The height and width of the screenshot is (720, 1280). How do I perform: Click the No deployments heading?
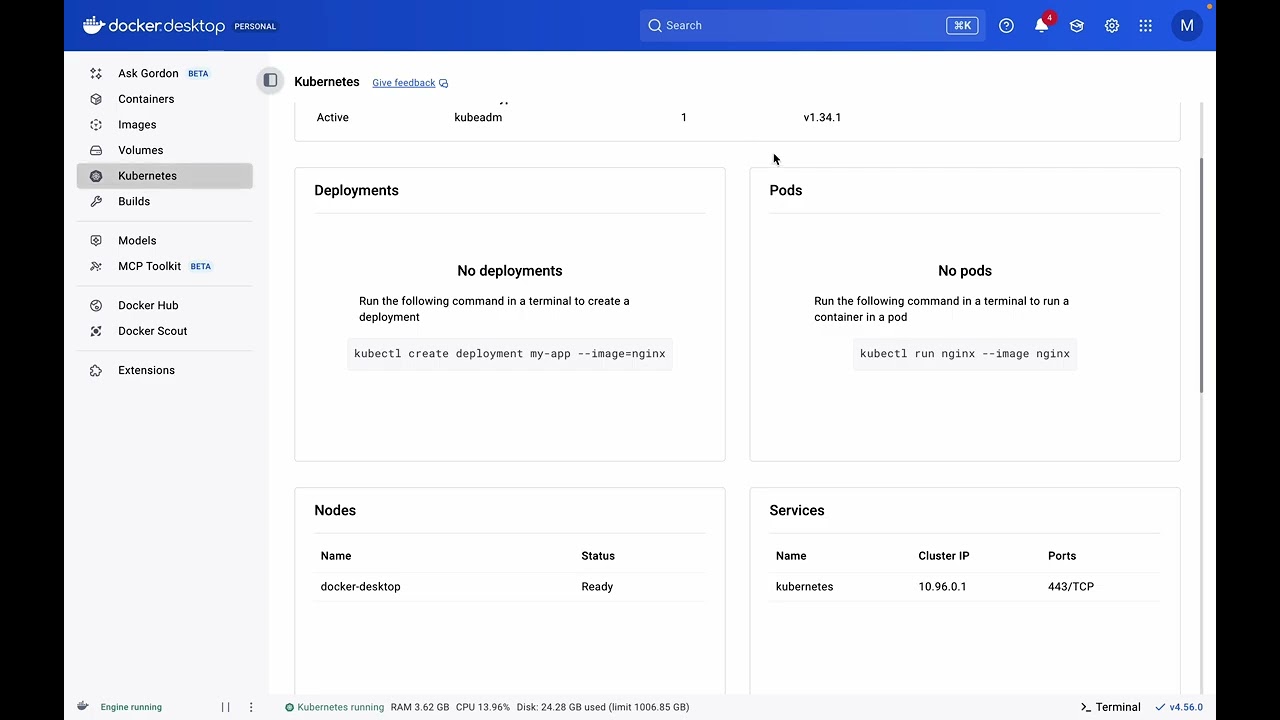click(510, 271)
